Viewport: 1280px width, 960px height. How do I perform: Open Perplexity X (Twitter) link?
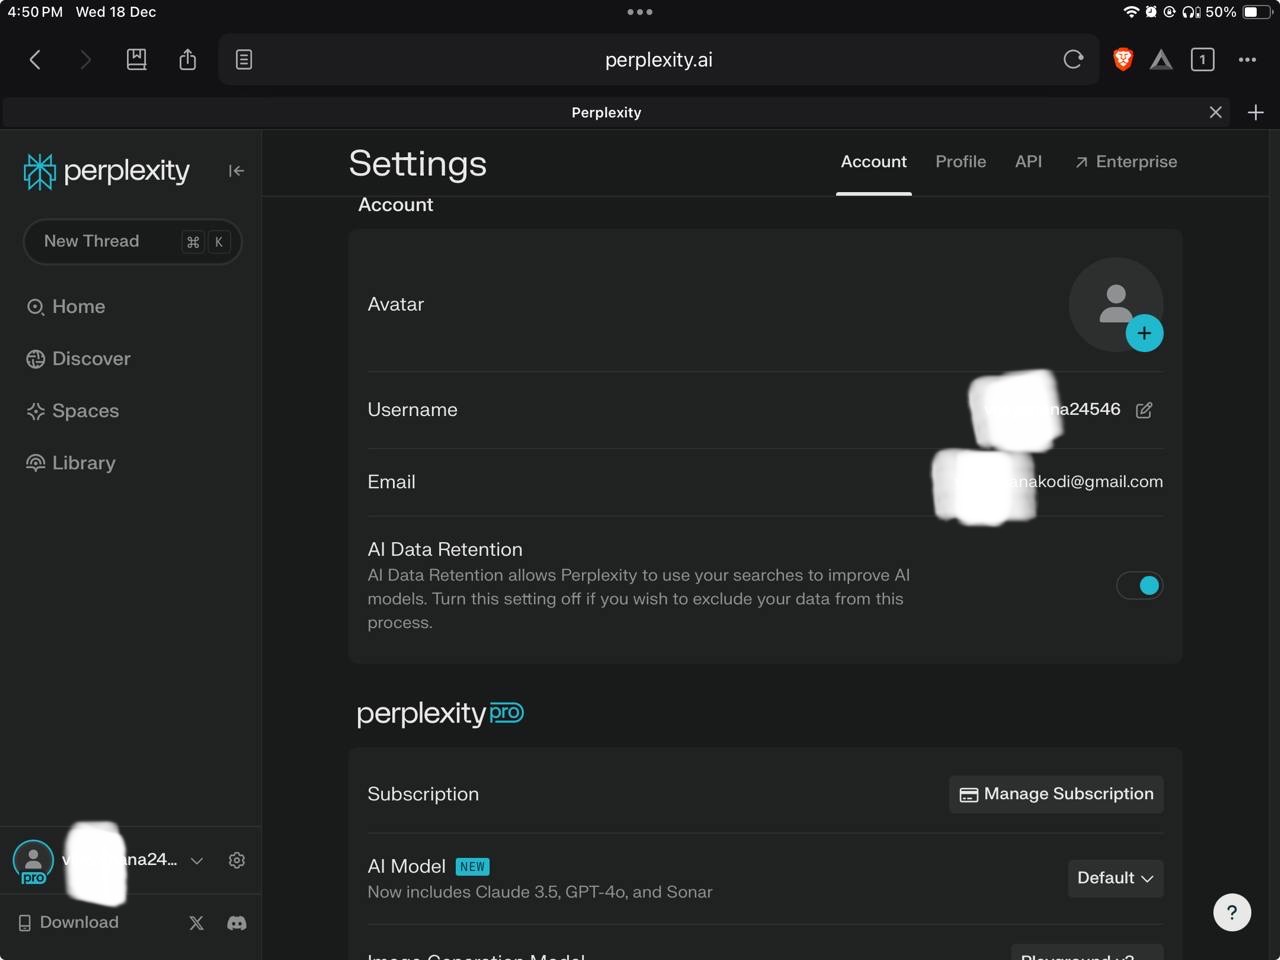click(x=196, y=923)
